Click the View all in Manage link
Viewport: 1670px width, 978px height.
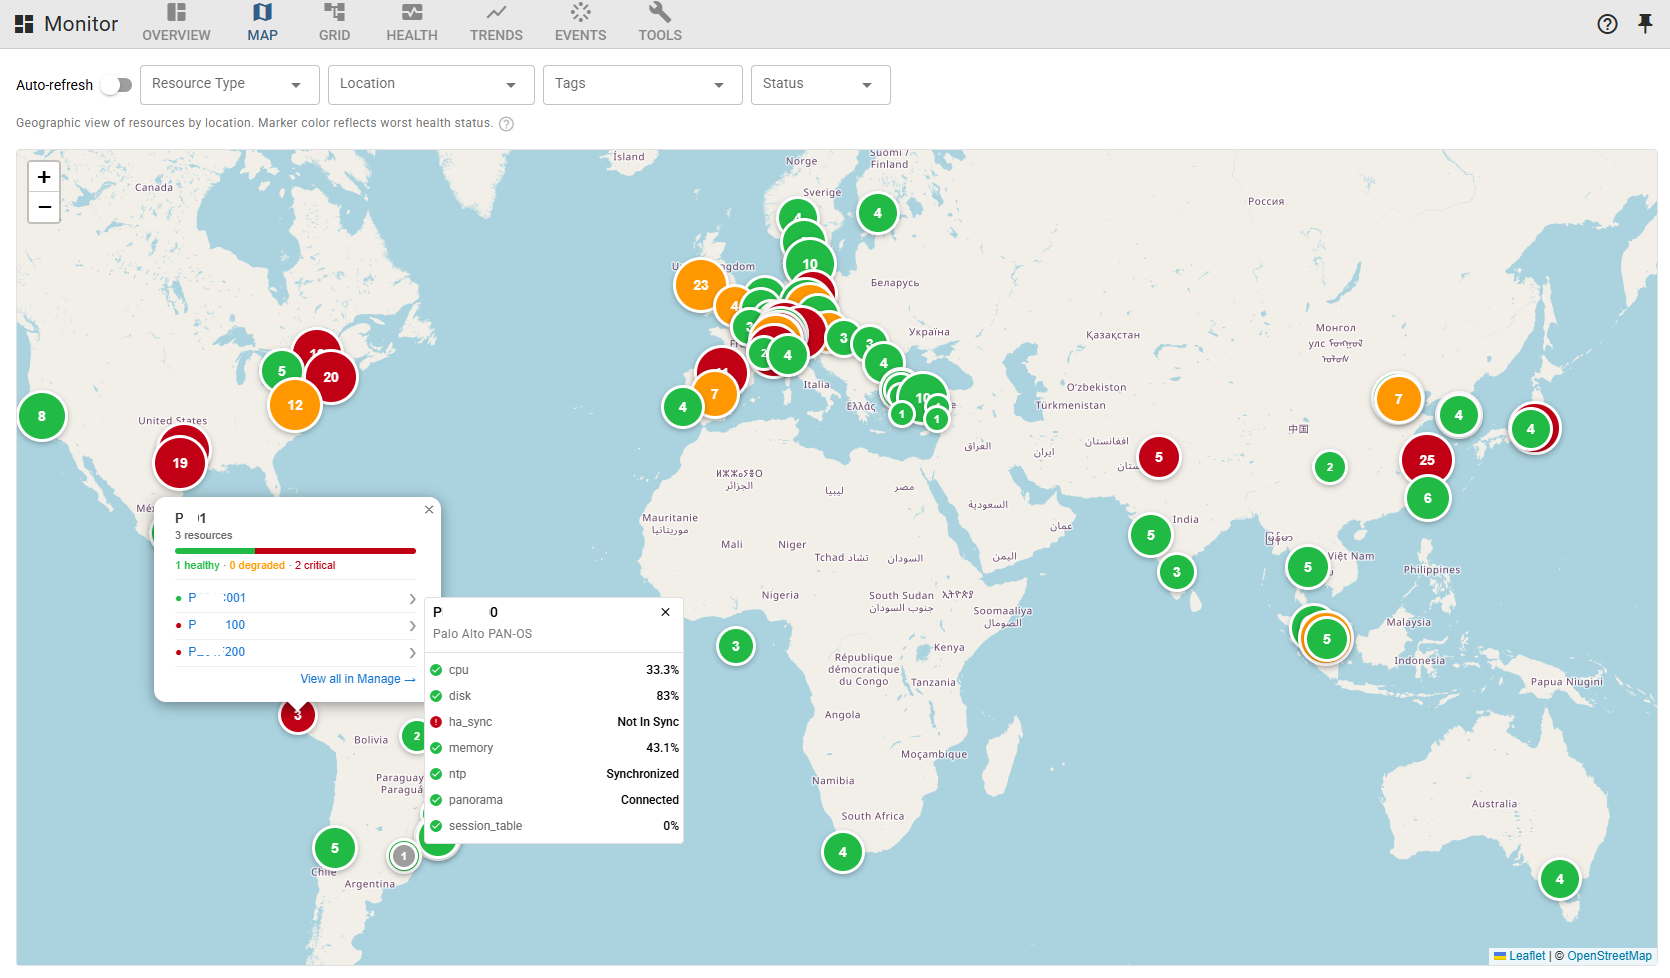tap(358, 679)
